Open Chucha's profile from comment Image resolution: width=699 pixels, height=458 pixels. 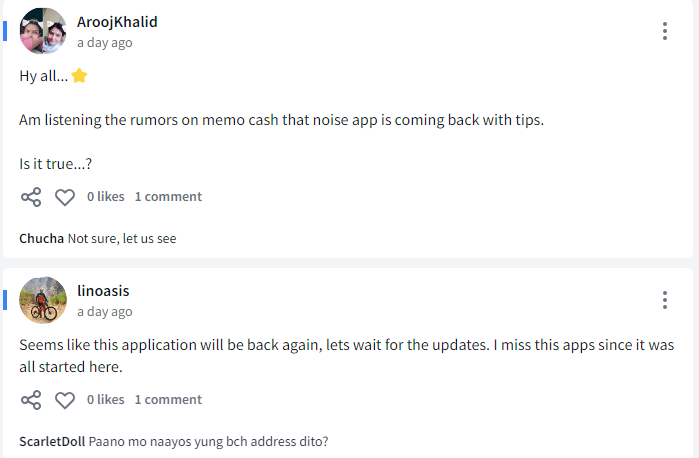point(41,239)
